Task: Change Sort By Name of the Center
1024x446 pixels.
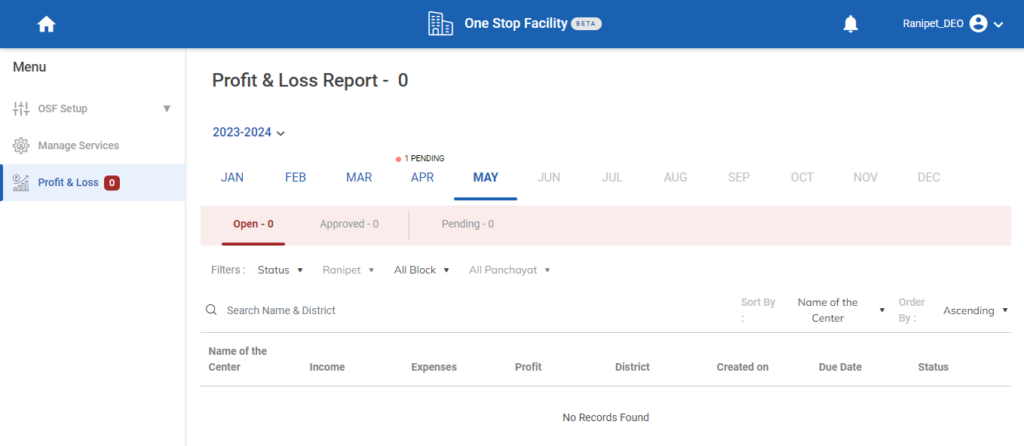Action: 840,310
